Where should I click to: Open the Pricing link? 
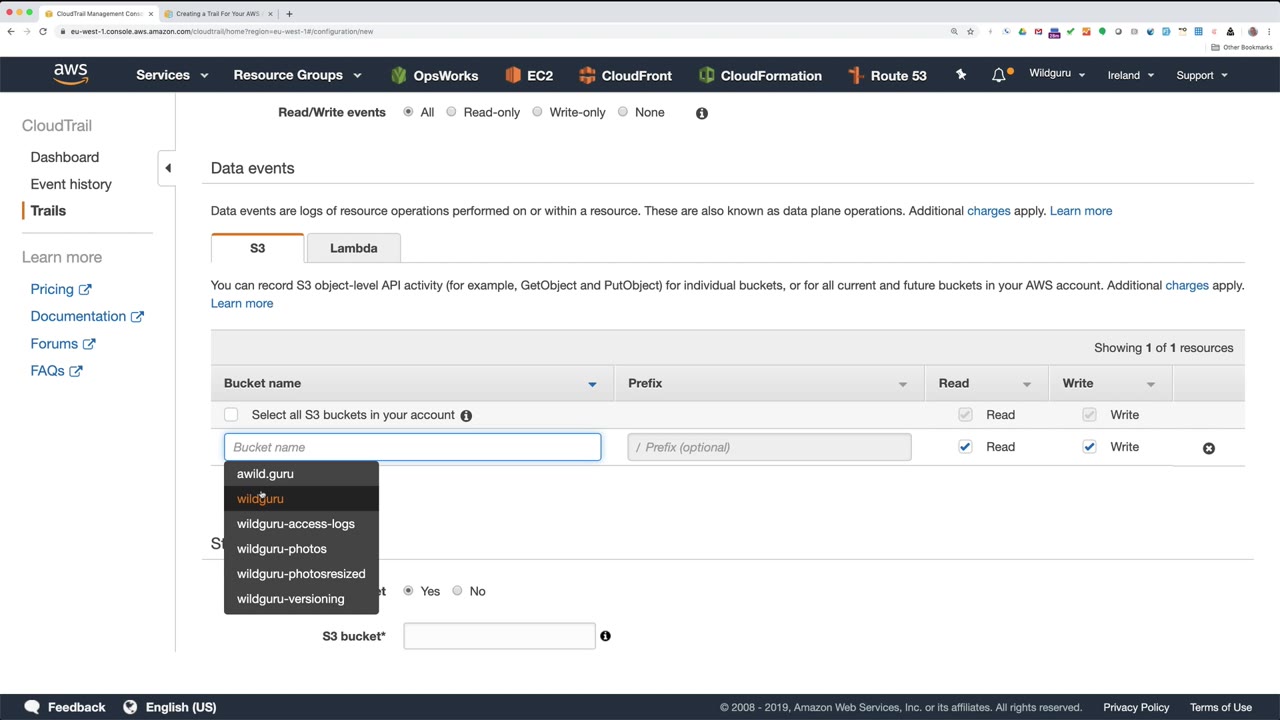click(61, 289)
